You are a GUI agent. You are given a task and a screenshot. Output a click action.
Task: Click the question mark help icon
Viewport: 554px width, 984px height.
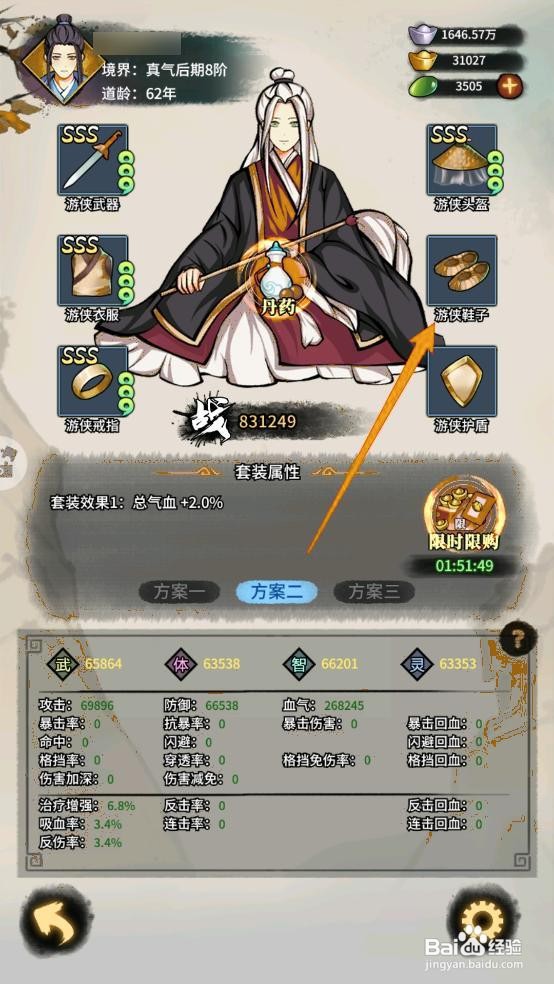[x=518, y=641]
